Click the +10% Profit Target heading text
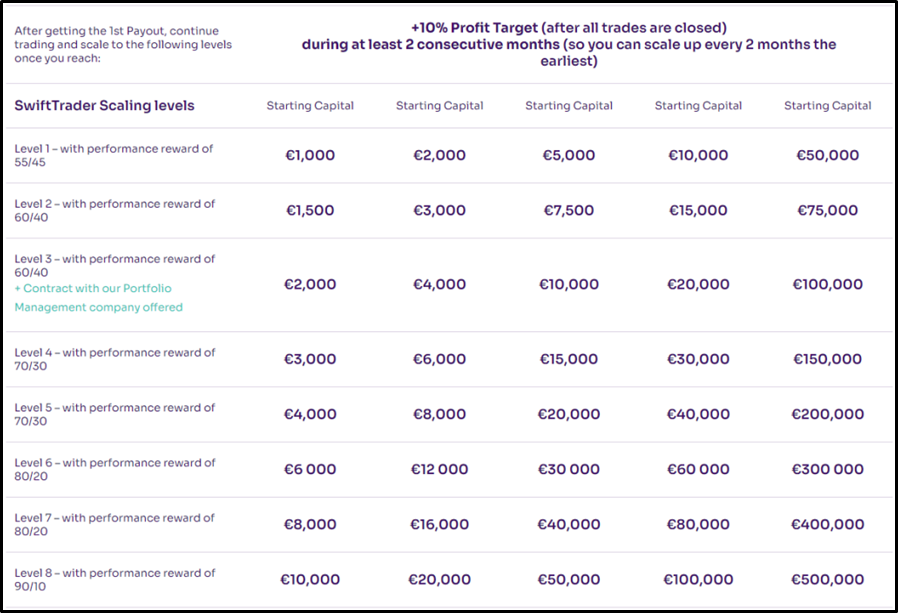The width and height of the screenshot is (898, 613). pos(569,44)
